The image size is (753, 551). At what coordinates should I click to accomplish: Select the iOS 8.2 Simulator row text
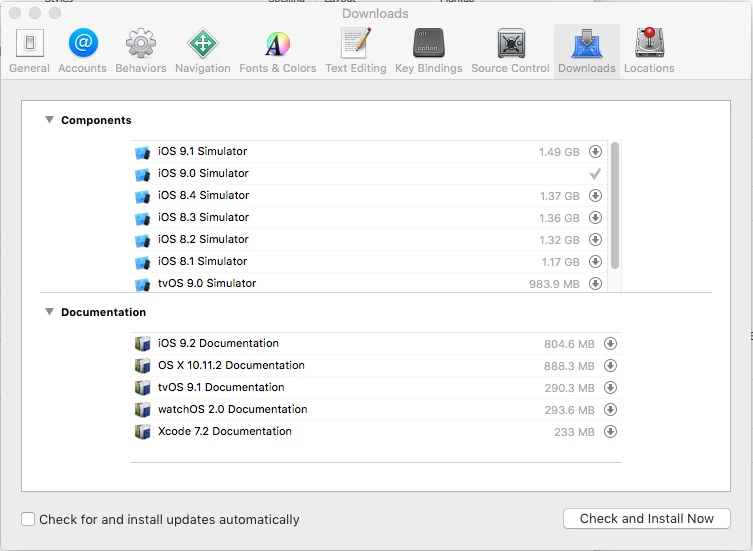(203, 239)
